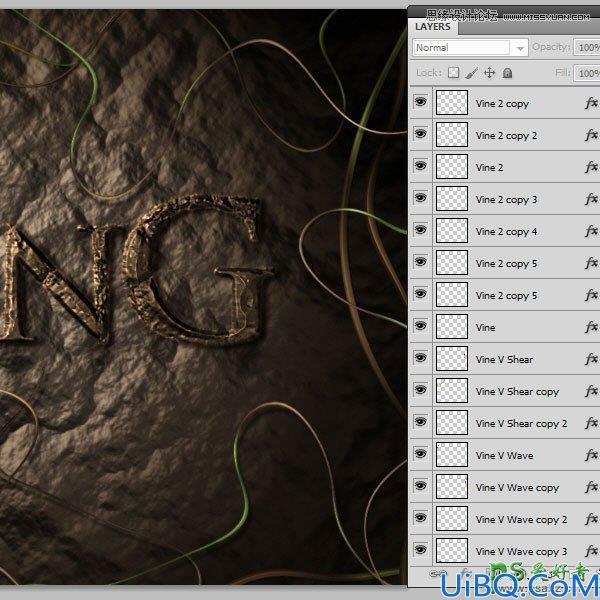Select layer name 'Vine V Shear copy'
The image size is (600, 600).
[517, 392]
